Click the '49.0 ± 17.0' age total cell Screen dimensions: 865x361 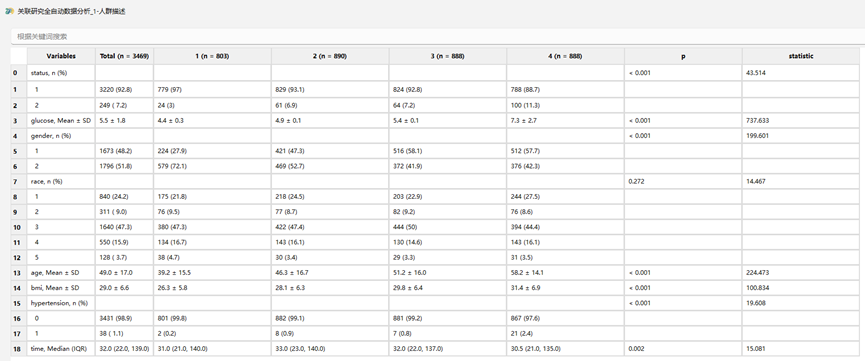[124, 273]
